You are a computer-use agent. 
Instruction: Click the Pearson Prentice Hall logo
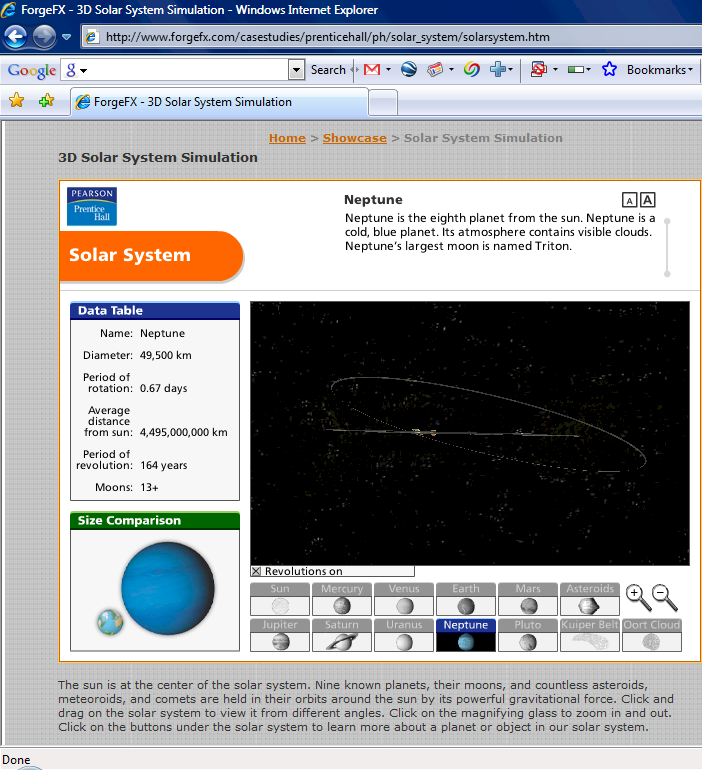tap(92, 206)
